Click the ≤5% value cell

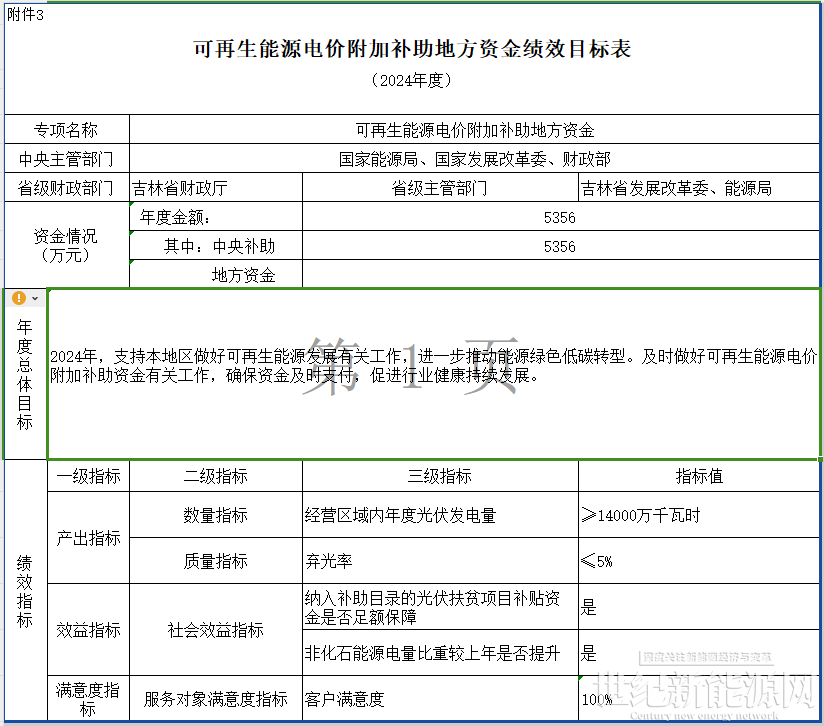click(699, 561)
